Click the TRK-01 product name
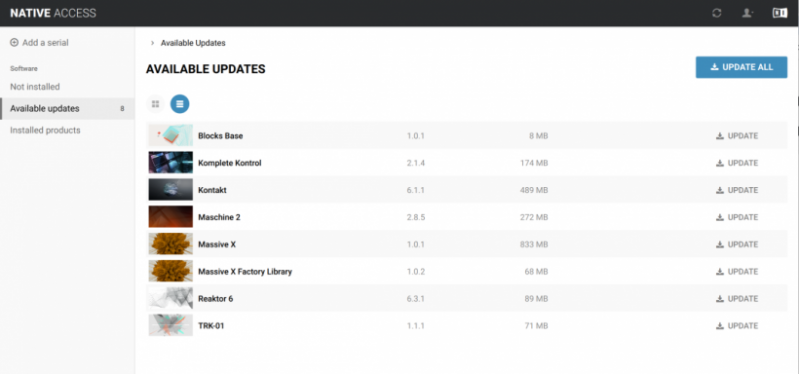 [211, 326]
